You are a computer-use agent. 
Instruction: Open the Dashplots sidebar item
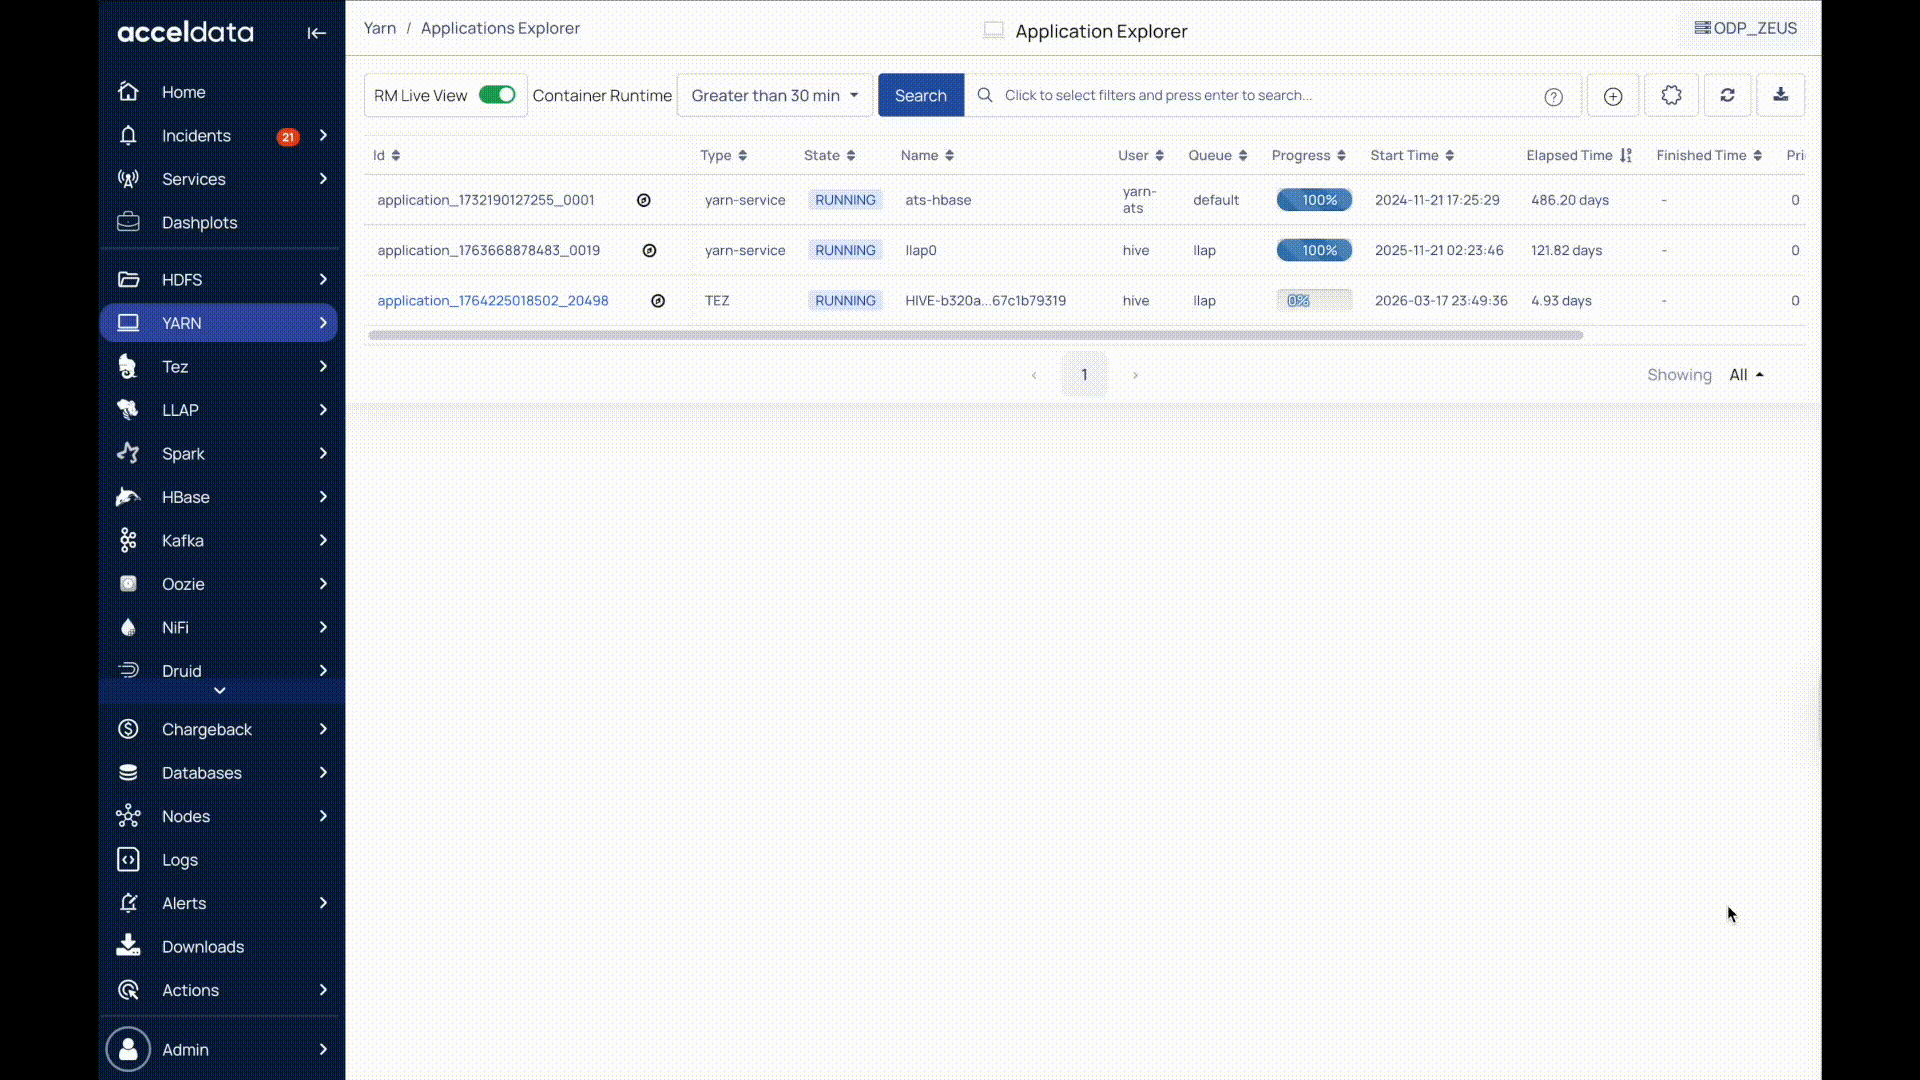point(199,223)
